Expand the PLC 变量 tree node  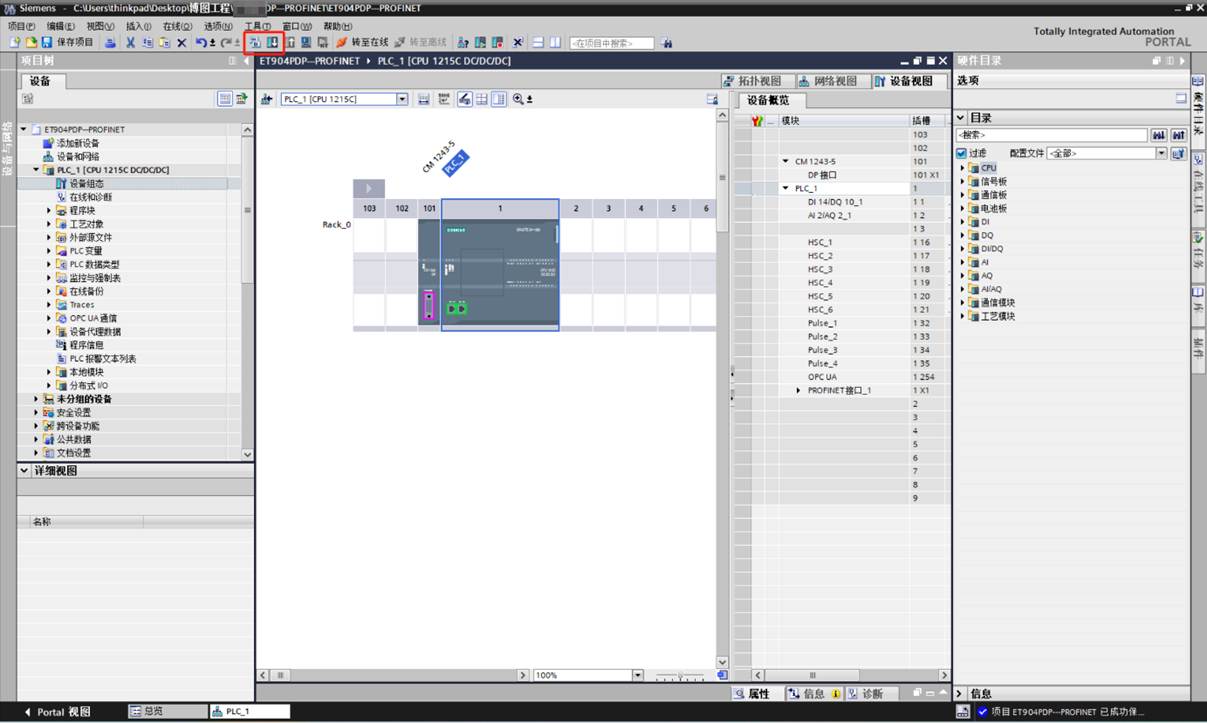click(x=49, y=251)
